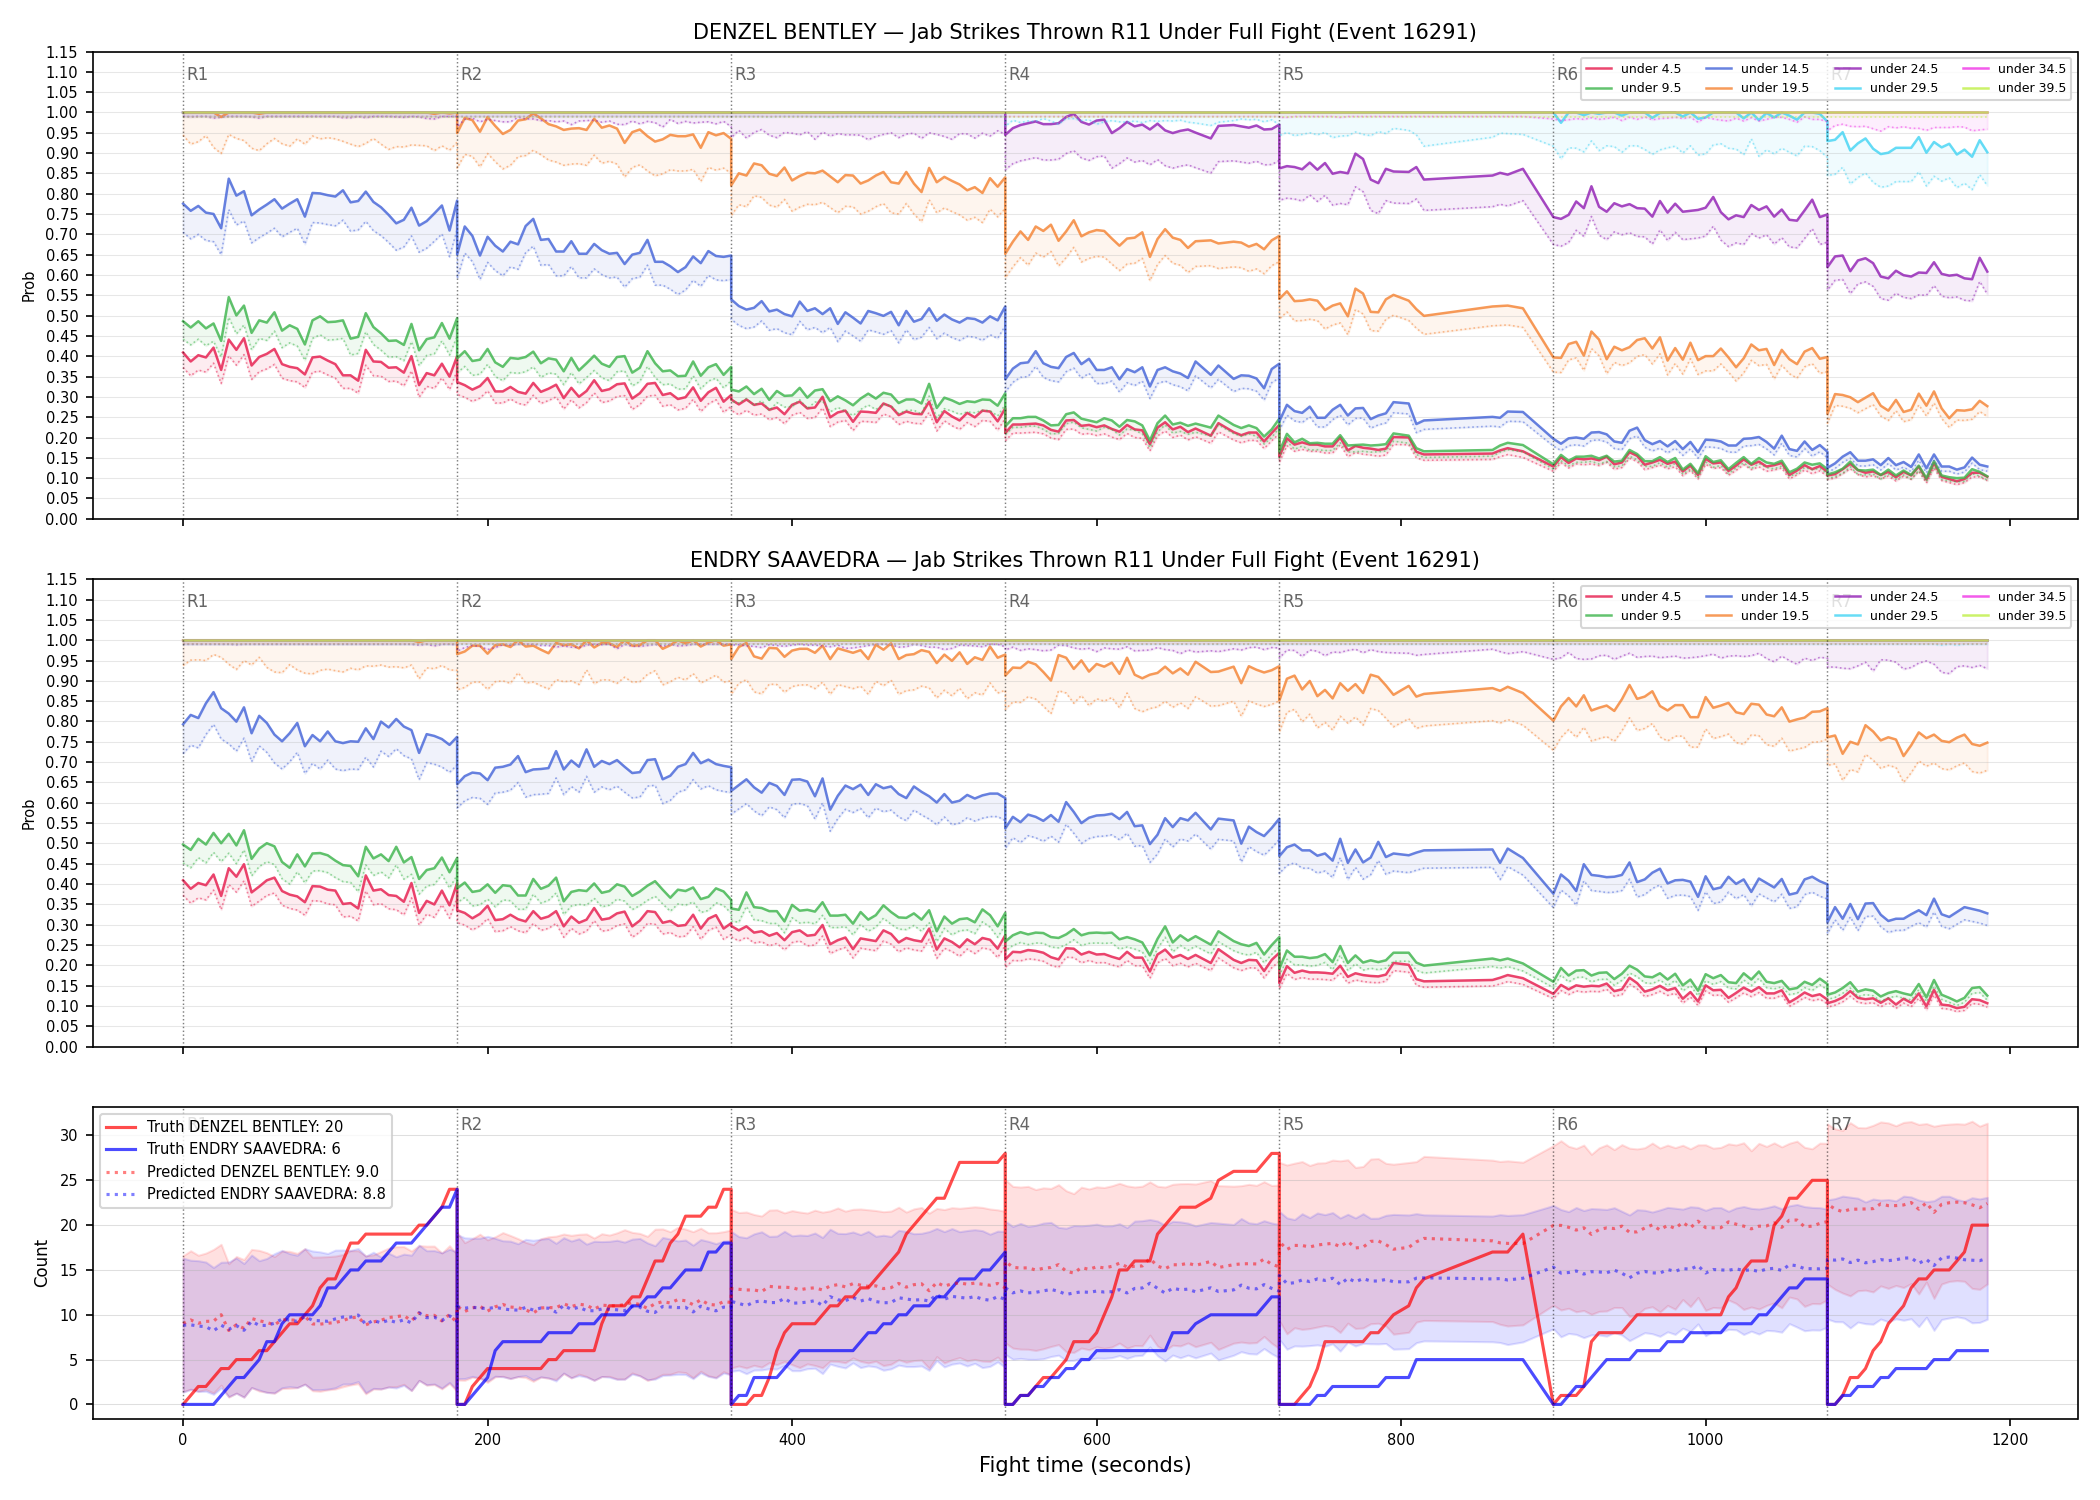Viewport: 2100px width, 1500px height.
Task: Click the R2 round label in Count chart
Action: [471, 1124]
